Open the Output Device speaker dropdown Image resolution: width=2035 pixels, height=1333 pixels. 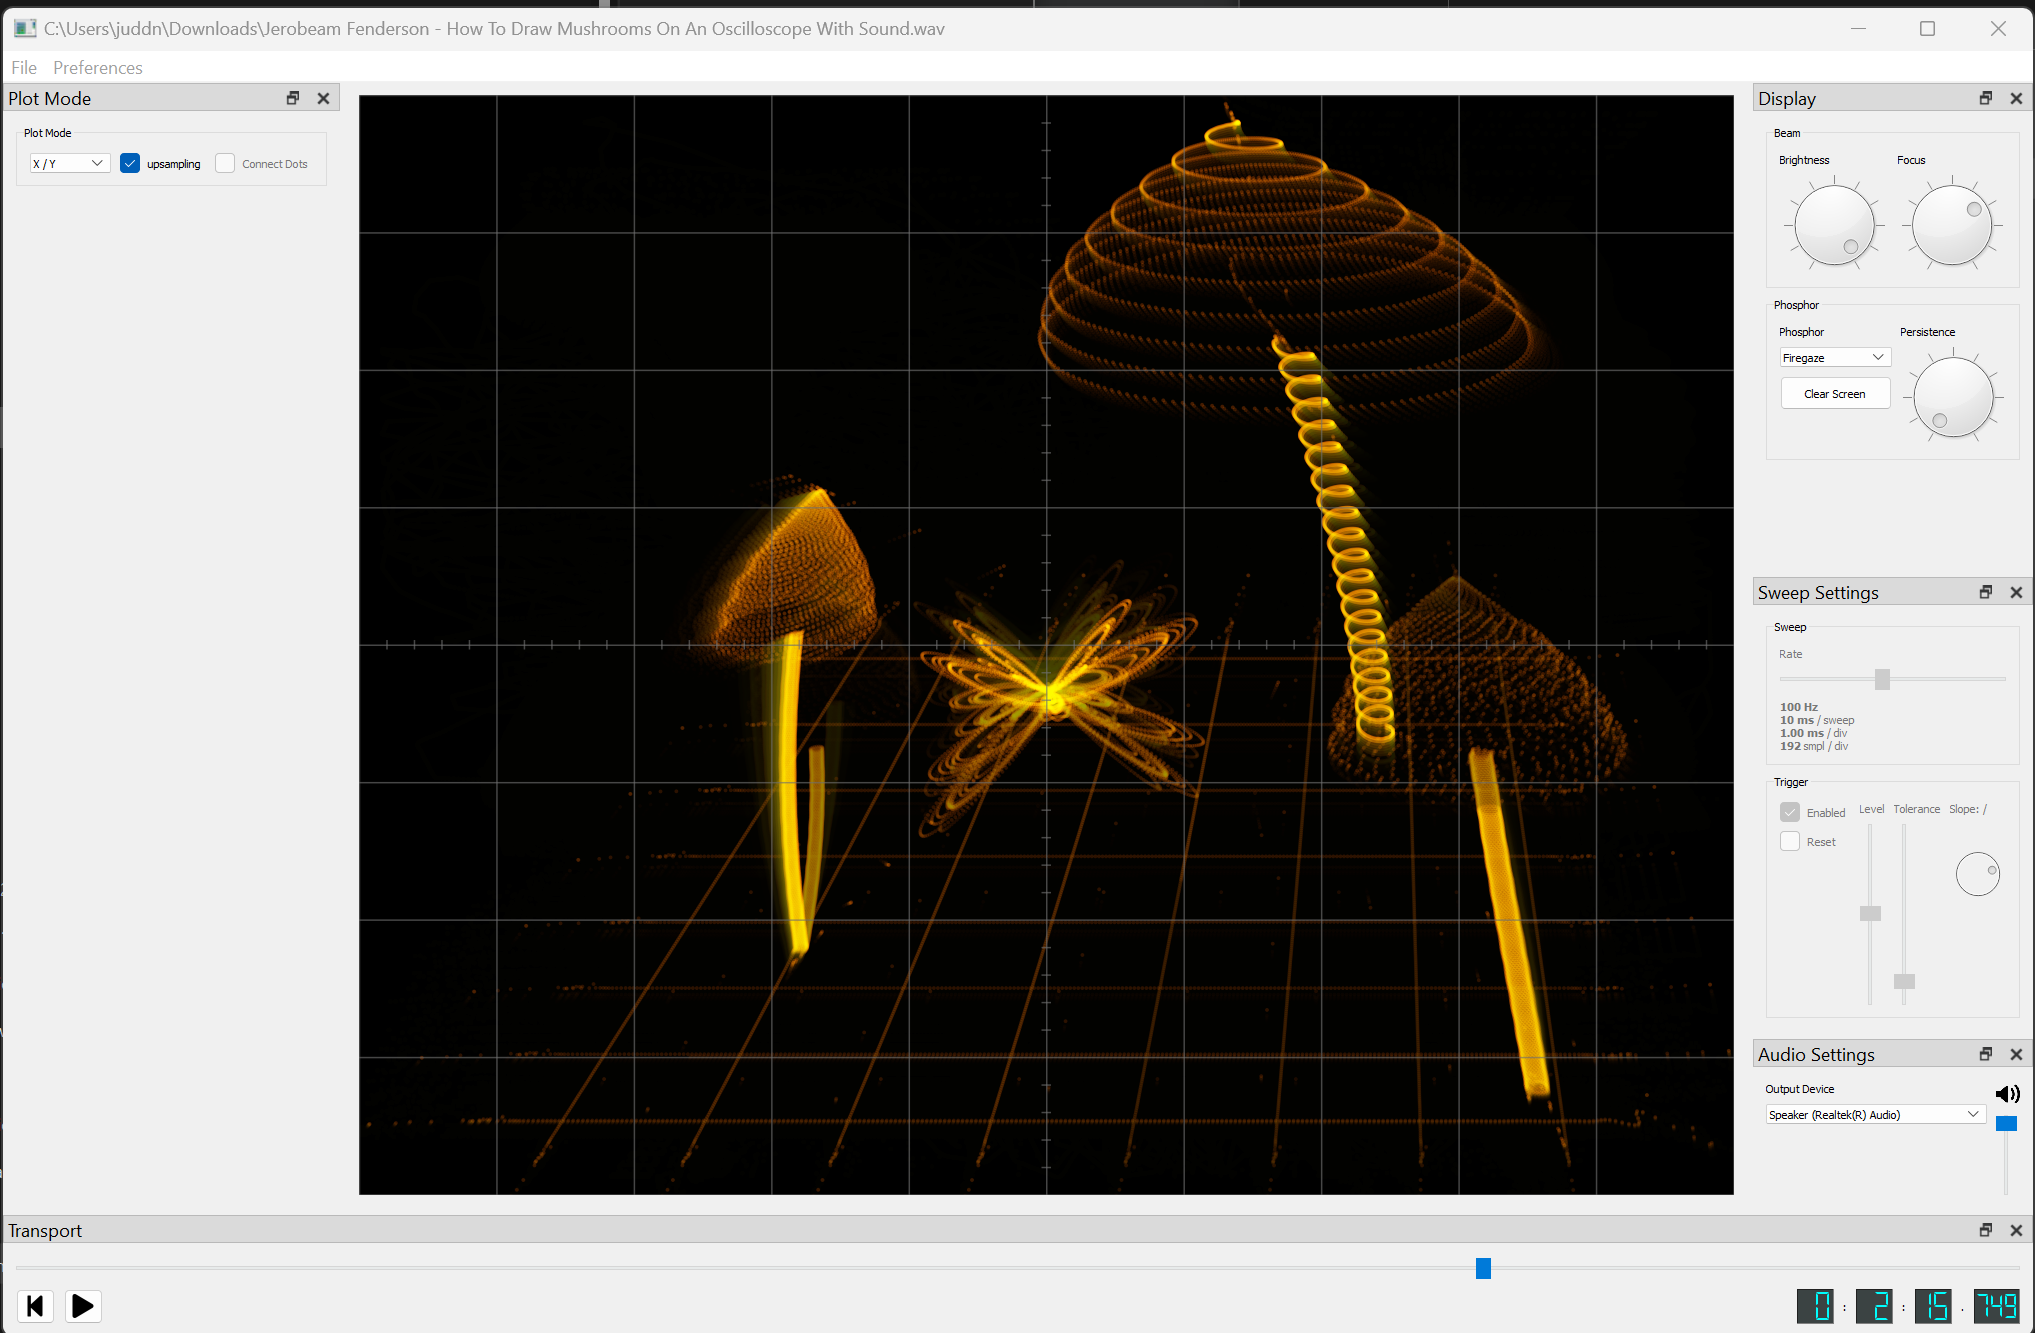coord(1874,1114)
